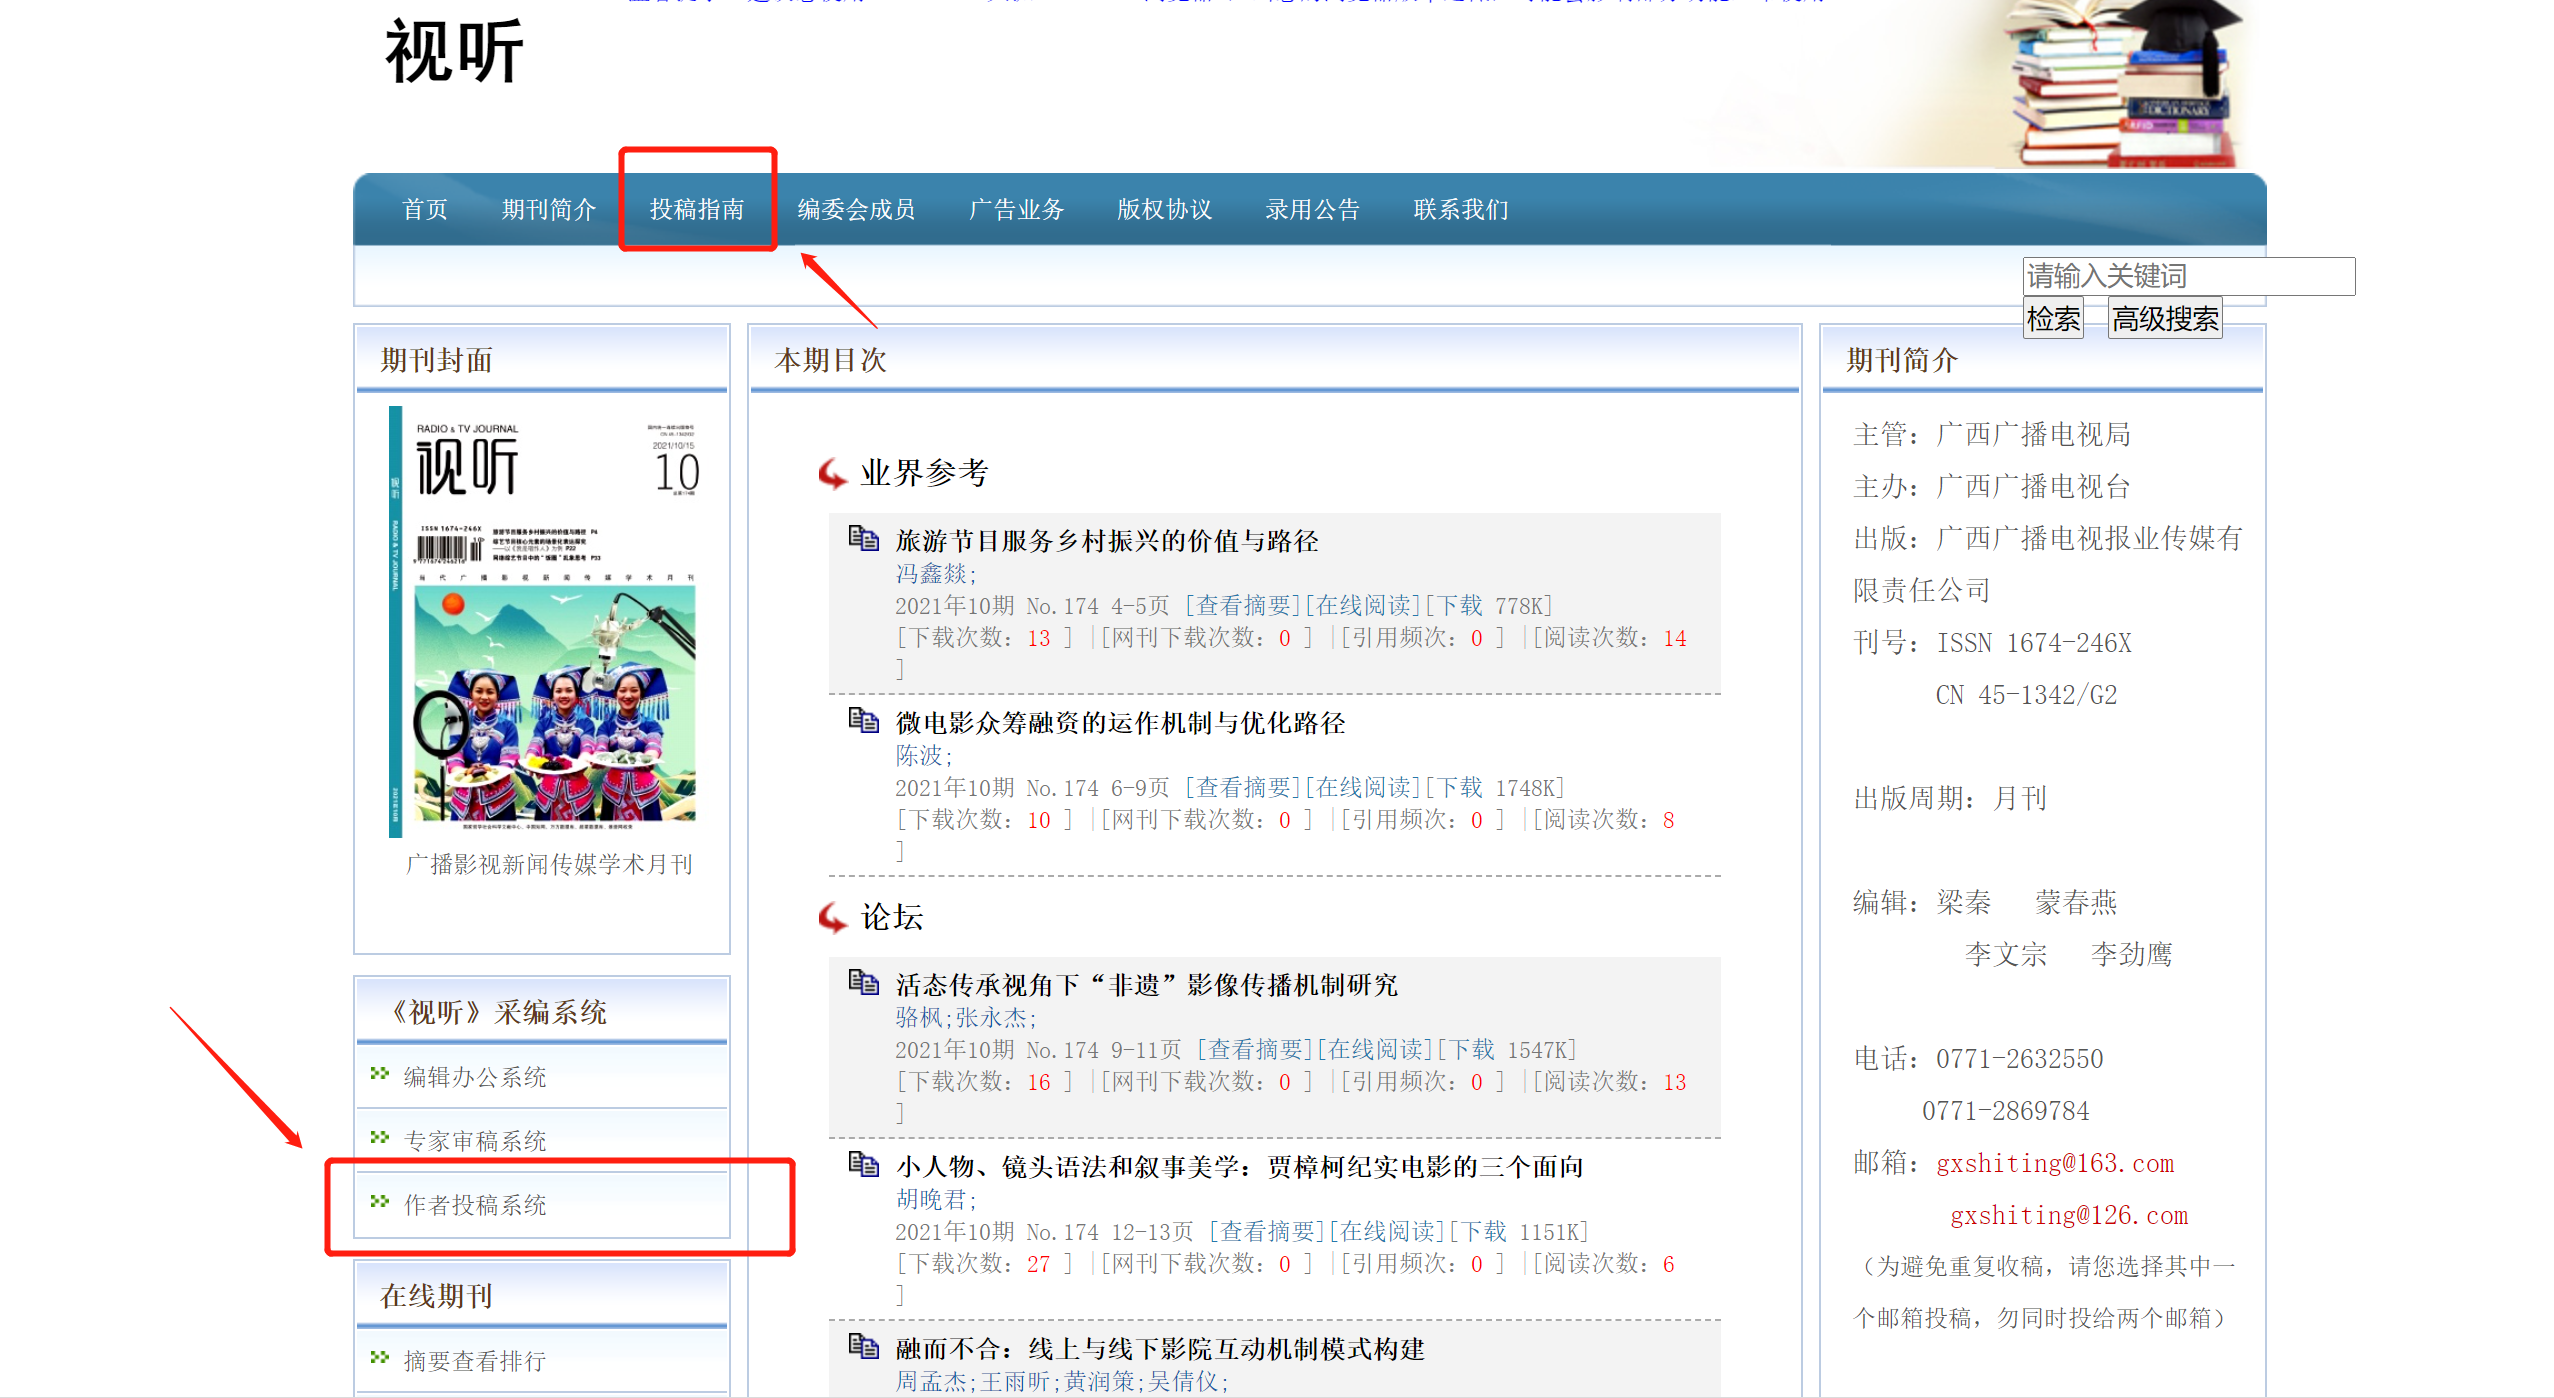Click the red arrow icon beside 业界参考

pyautogui.click(x=833, y=473)
